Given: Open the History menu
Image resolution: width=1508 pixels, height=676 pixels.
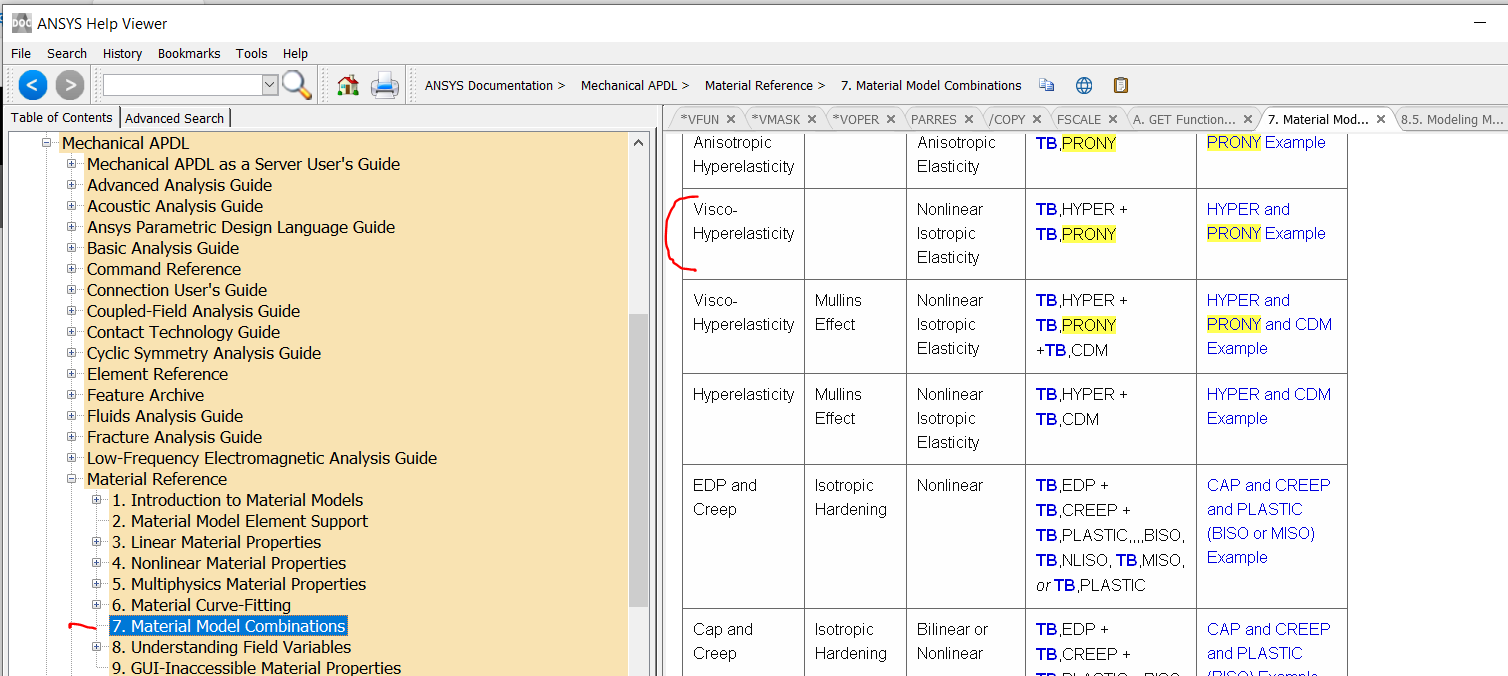Looking at the screenshot, I should 122,53.
